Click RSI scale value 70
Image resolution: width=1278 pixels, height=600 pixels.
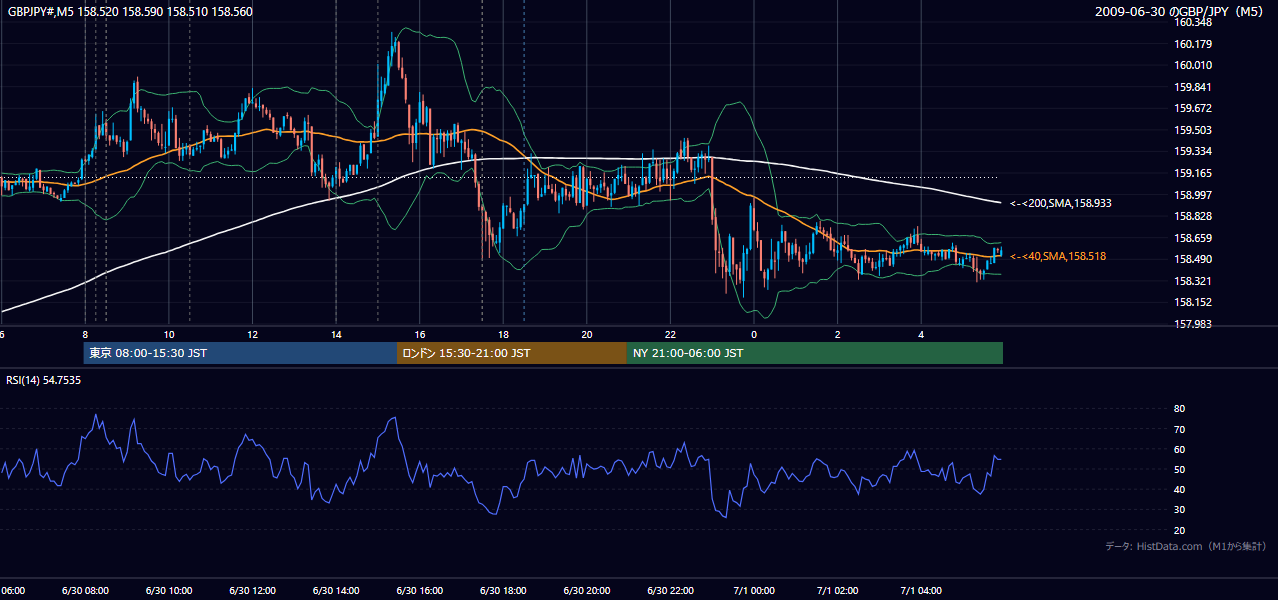[x=1180, y=429]
